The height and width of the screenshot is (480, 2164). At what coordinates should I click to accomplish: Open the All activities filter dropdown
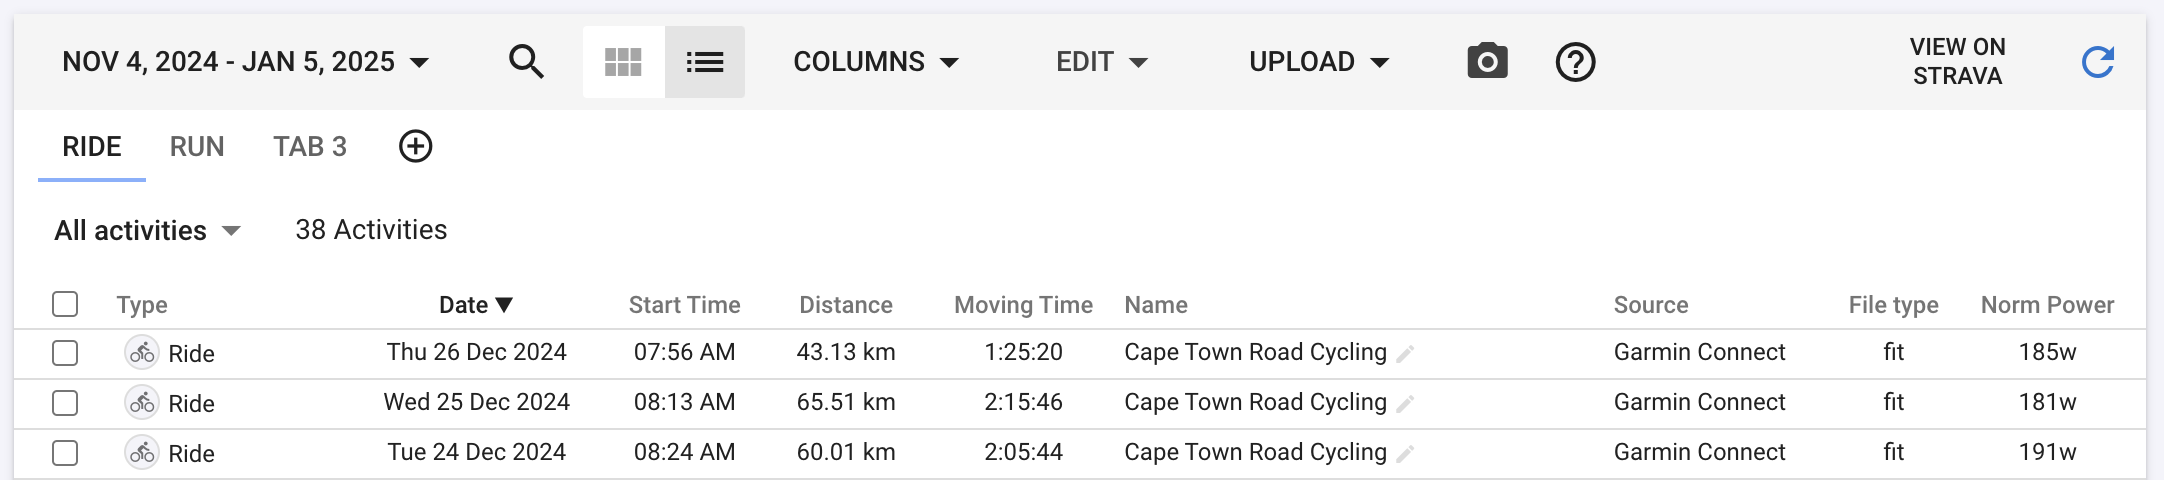click(x=148, y=230)
